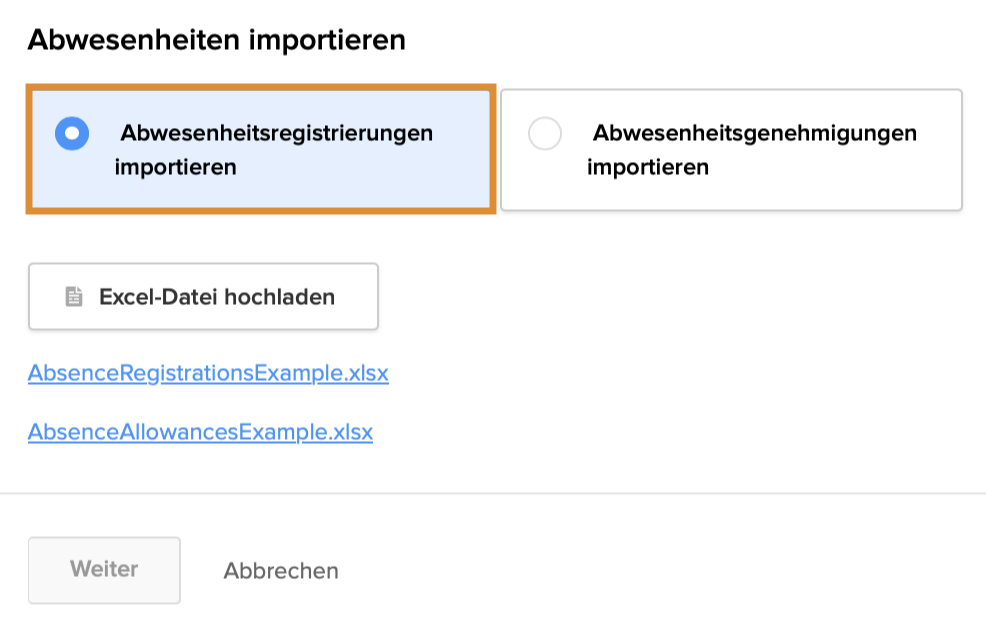Choose the 'Abwesenheitsregistrierungen importieren' option card
The height and width of the screenshot is (636, 986).
click(x=261, y=150)
